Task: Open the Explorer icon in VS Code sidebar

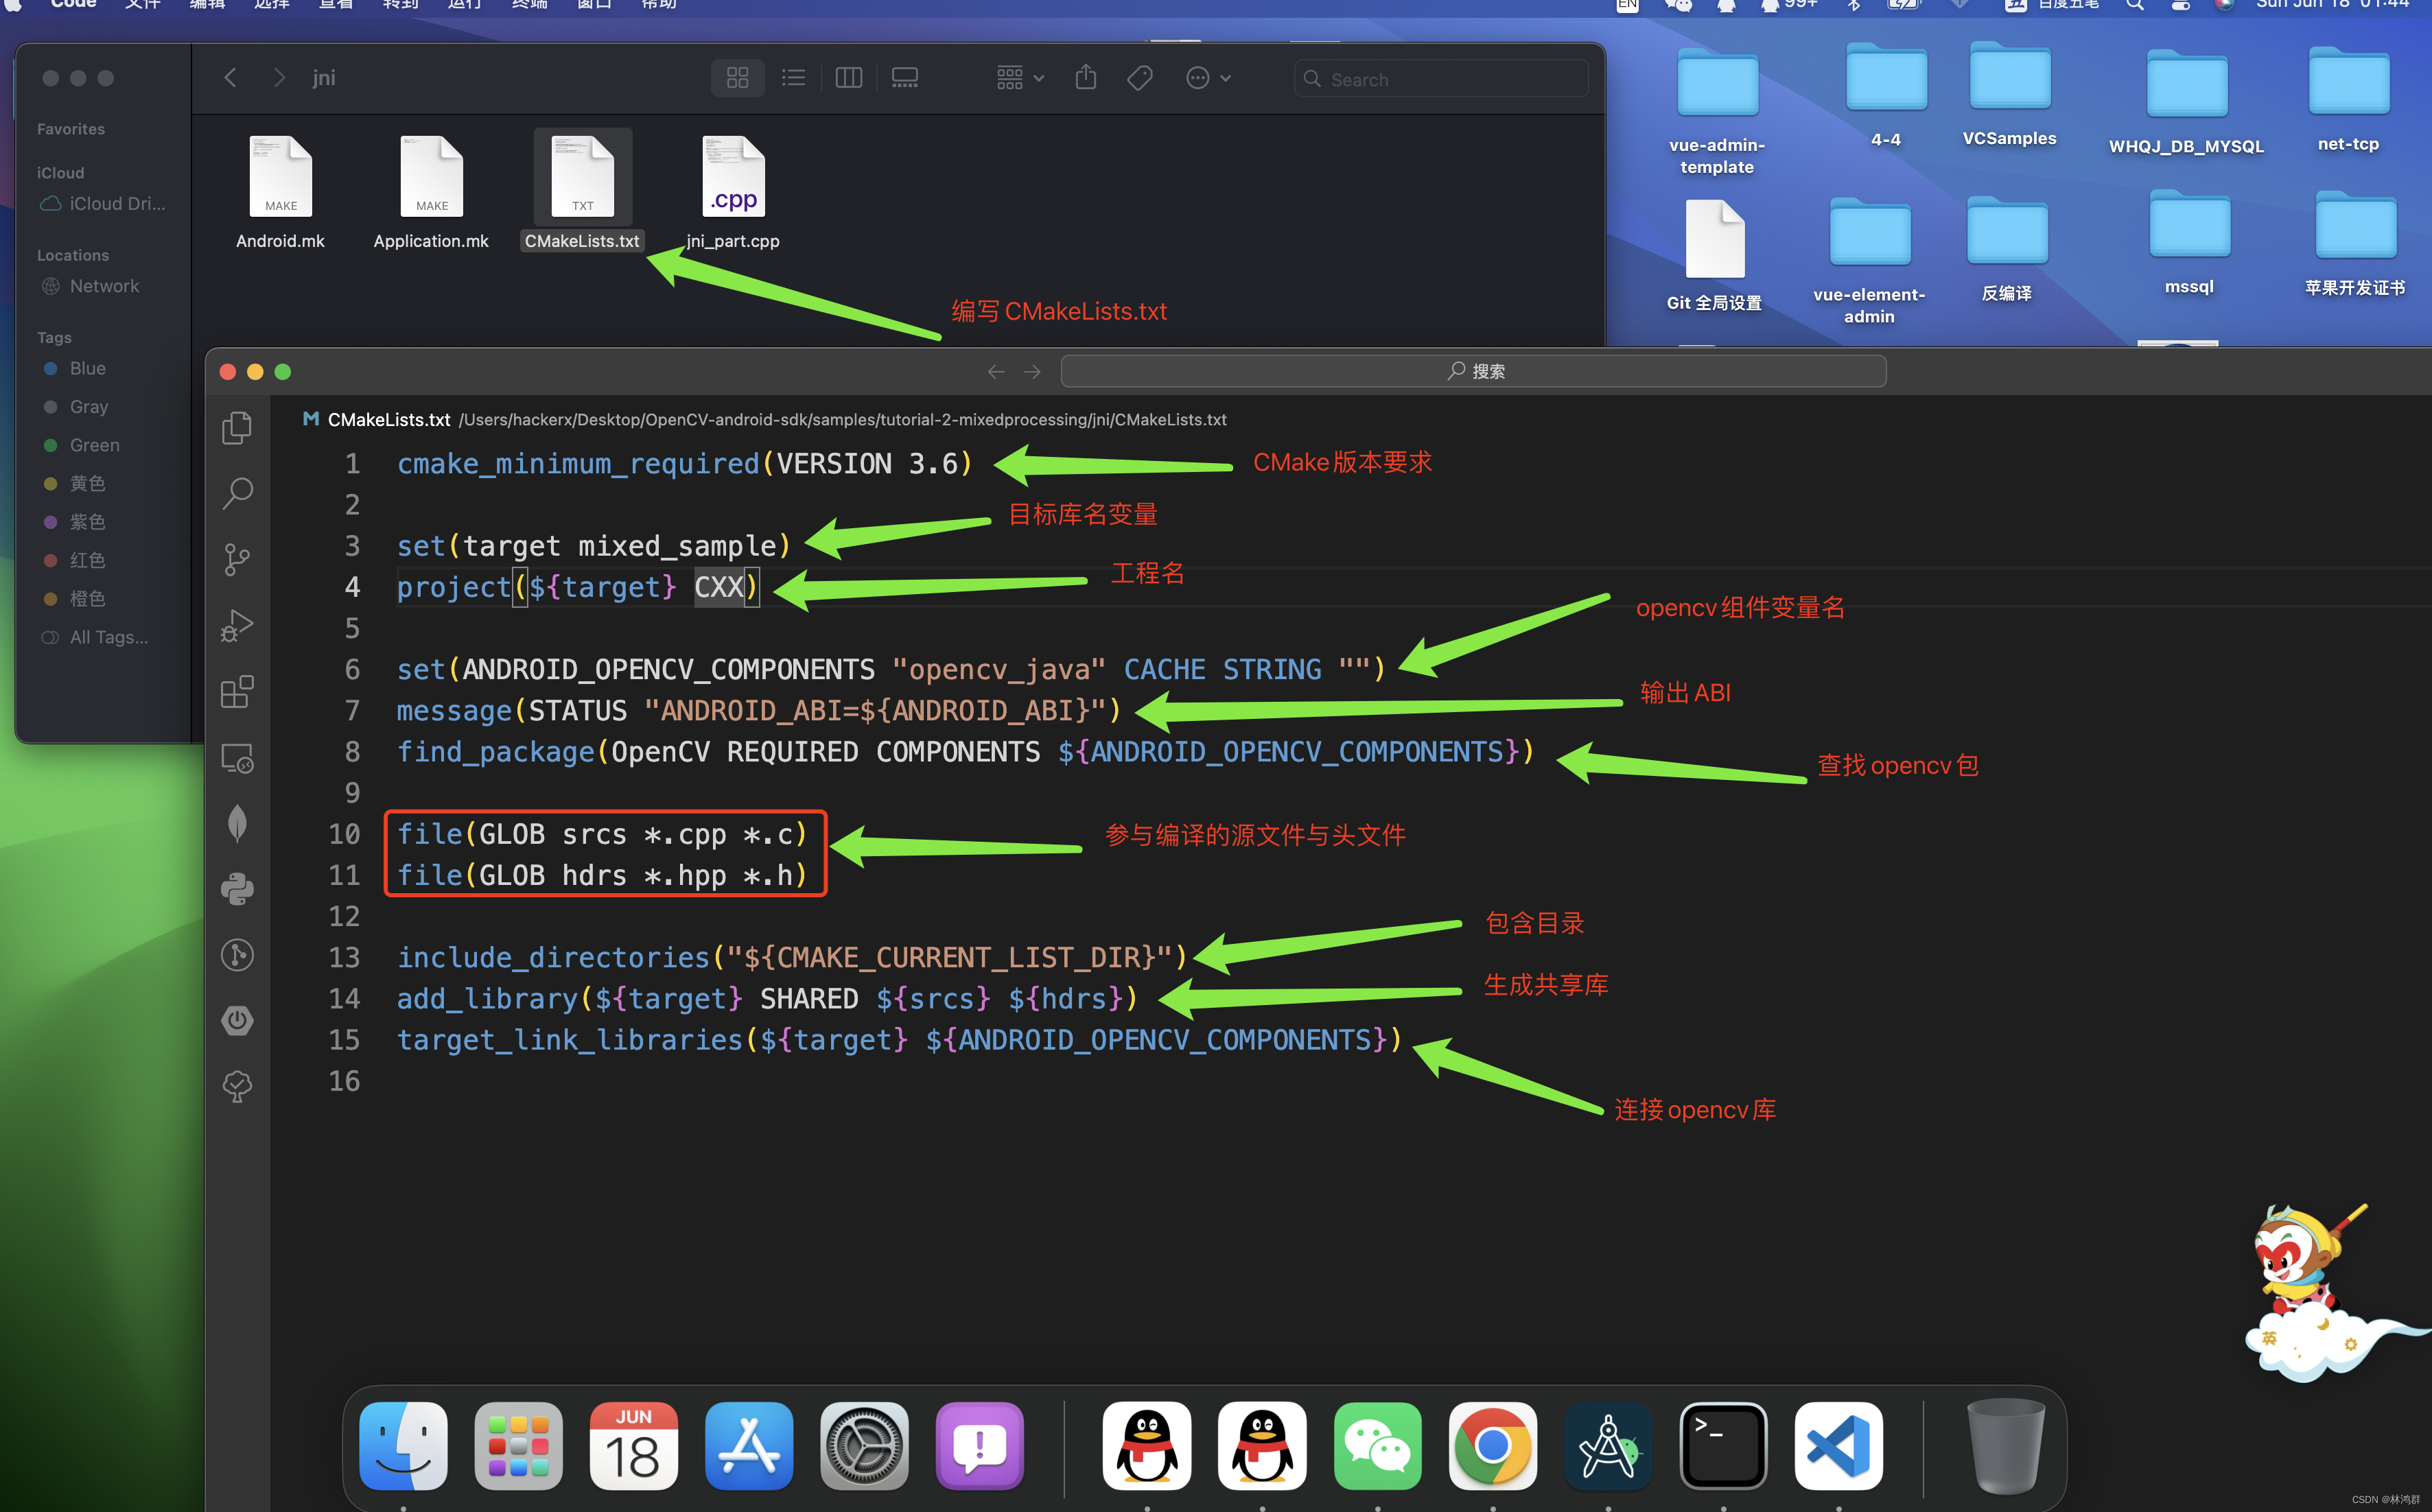Action: (x=237, y=428)
